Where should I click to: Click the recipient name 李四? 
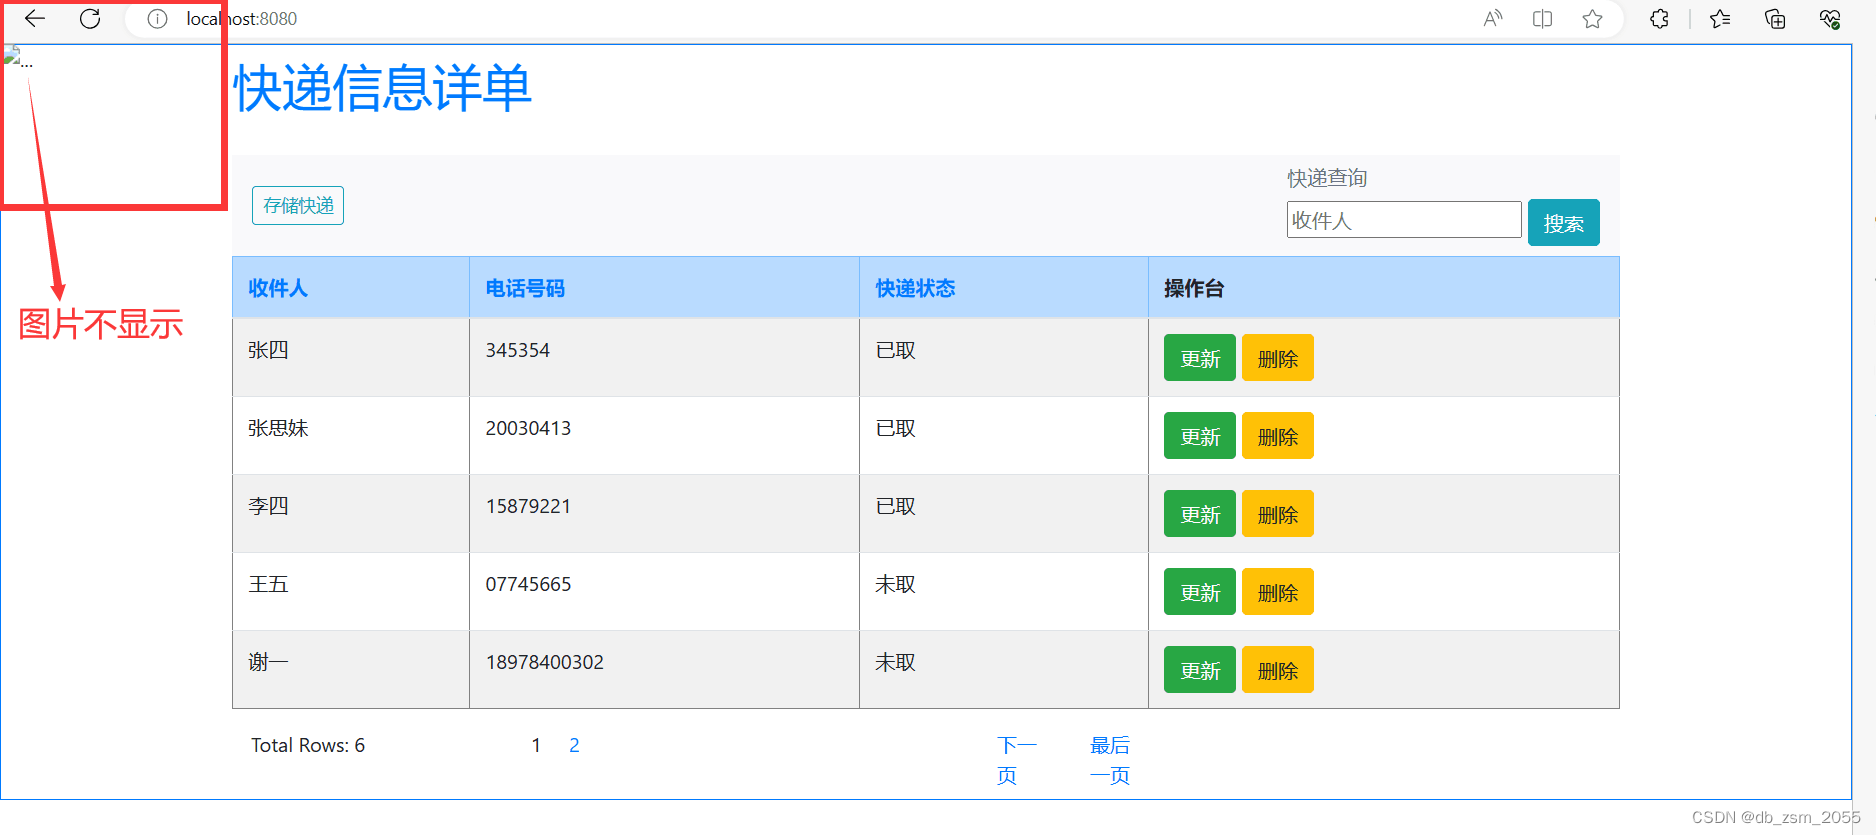[x=268, y=506]
